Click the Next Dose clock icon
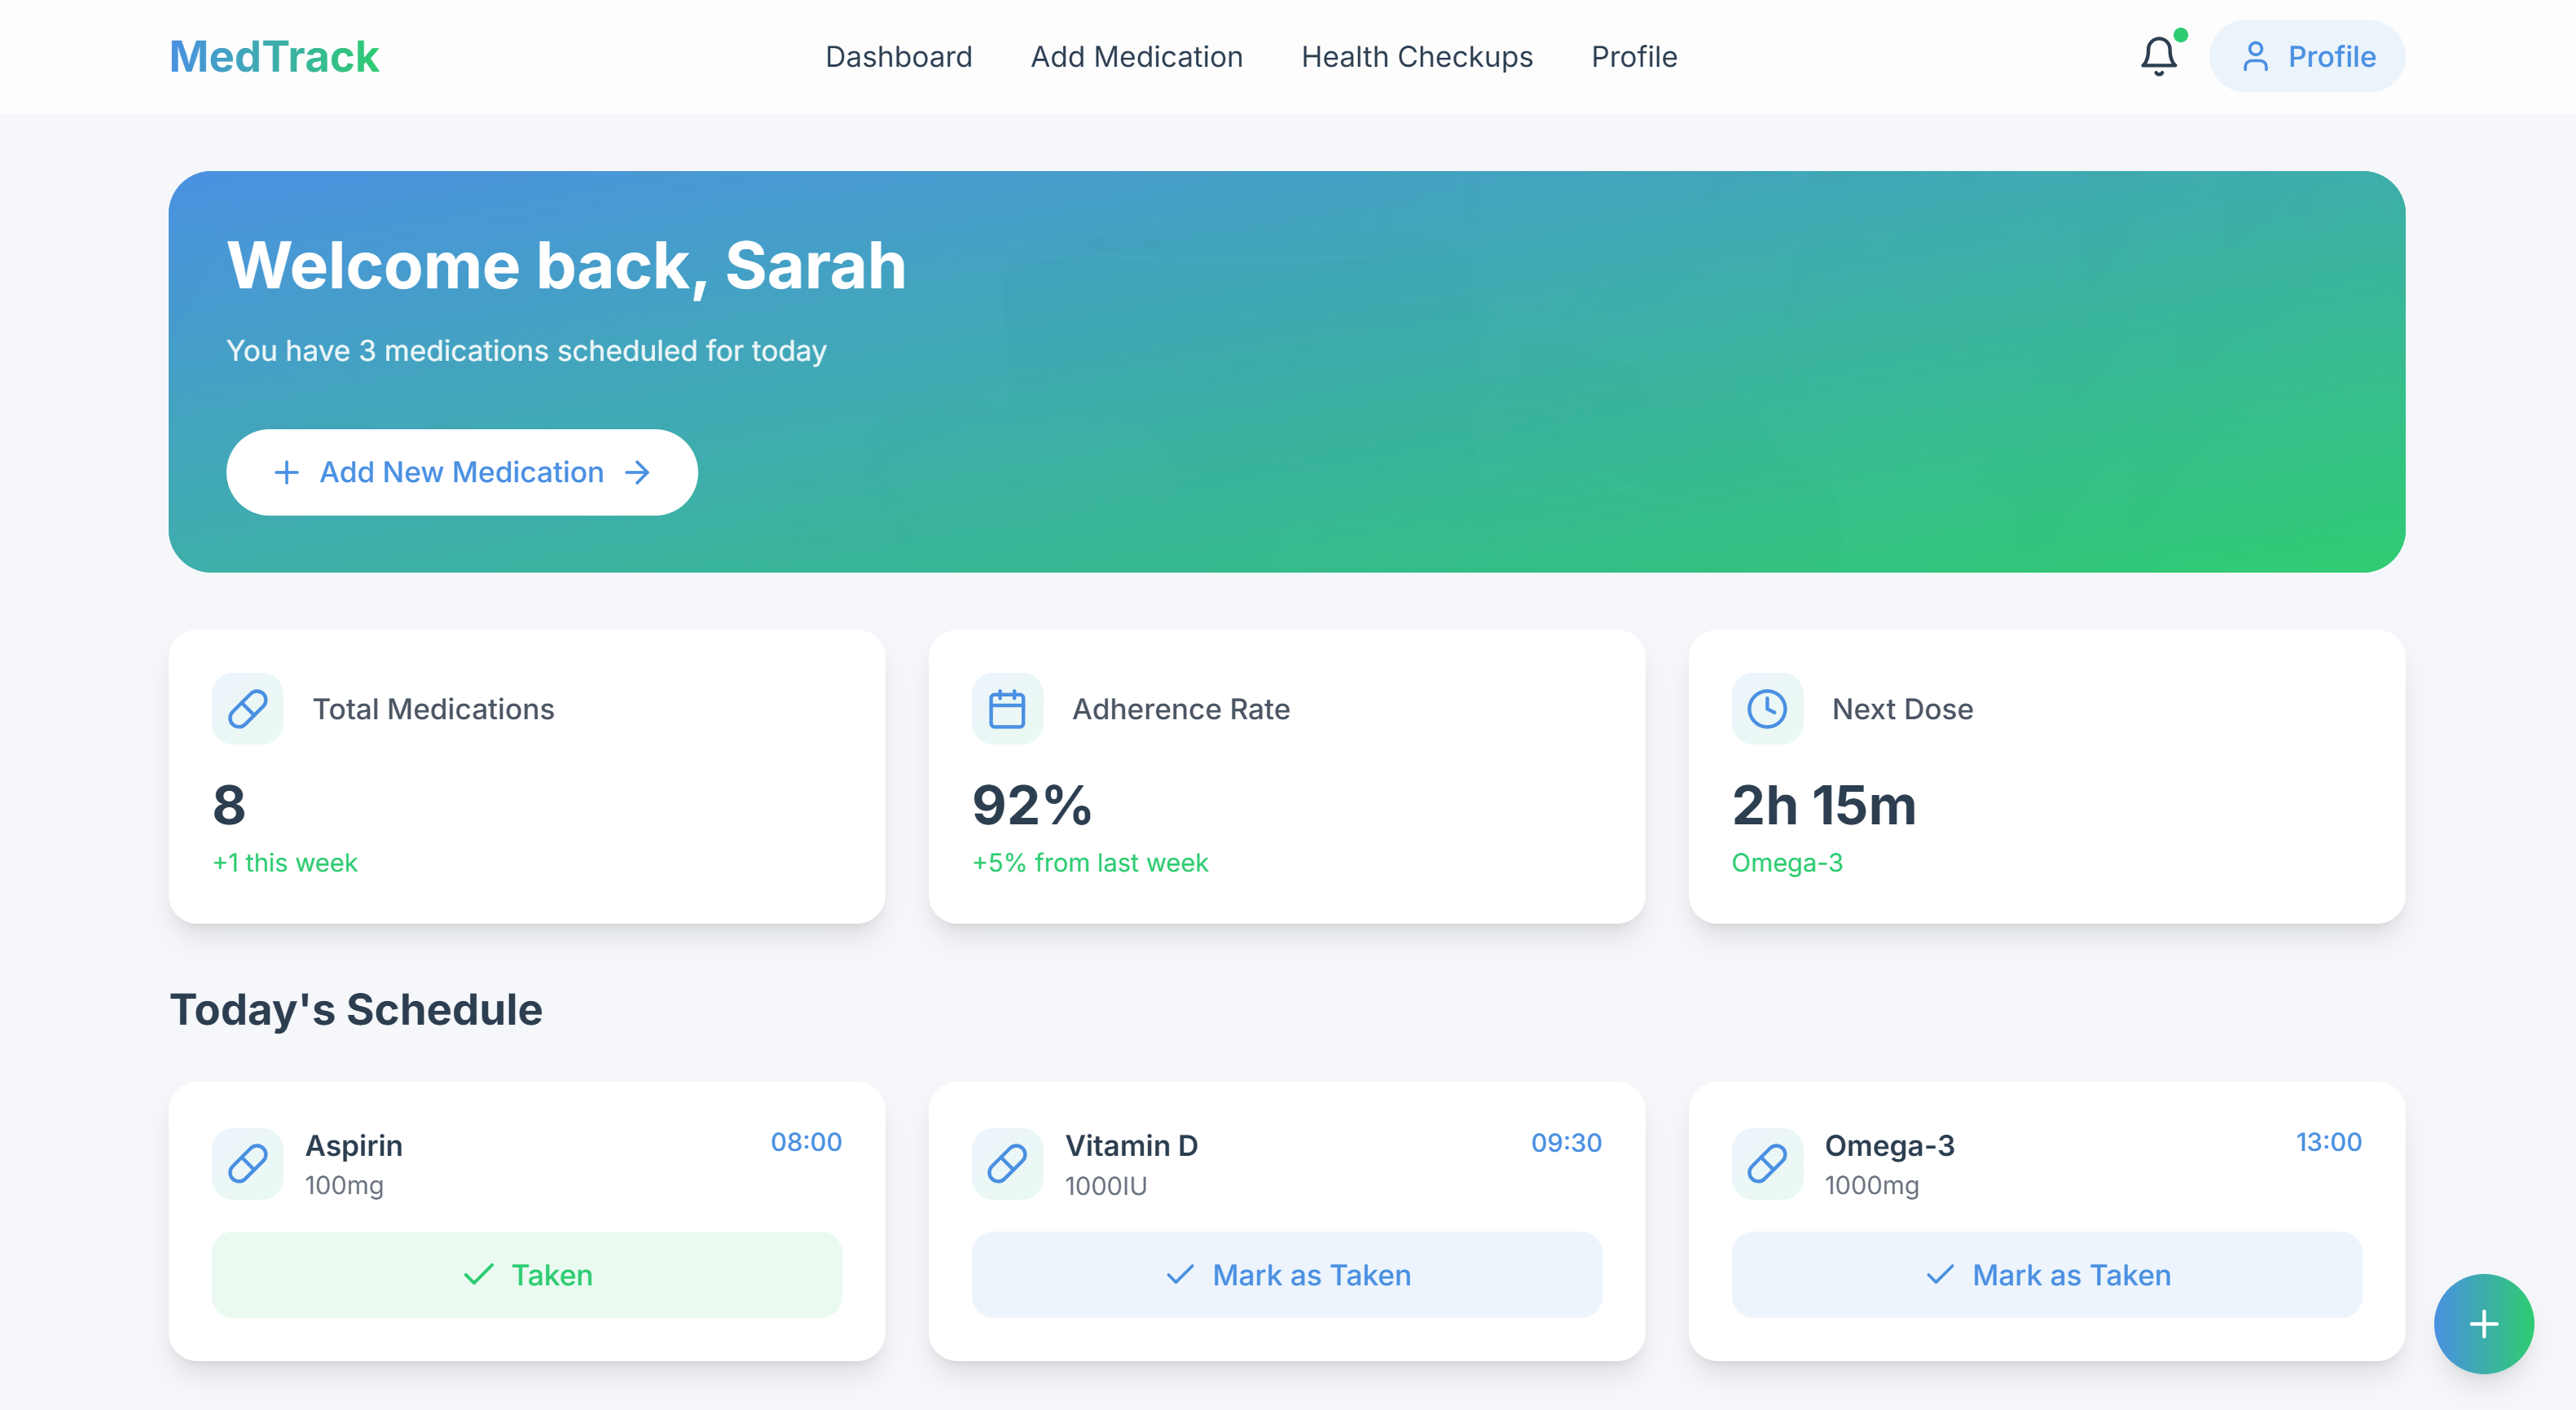Screen dimensions: 2576x1410 1767,708
